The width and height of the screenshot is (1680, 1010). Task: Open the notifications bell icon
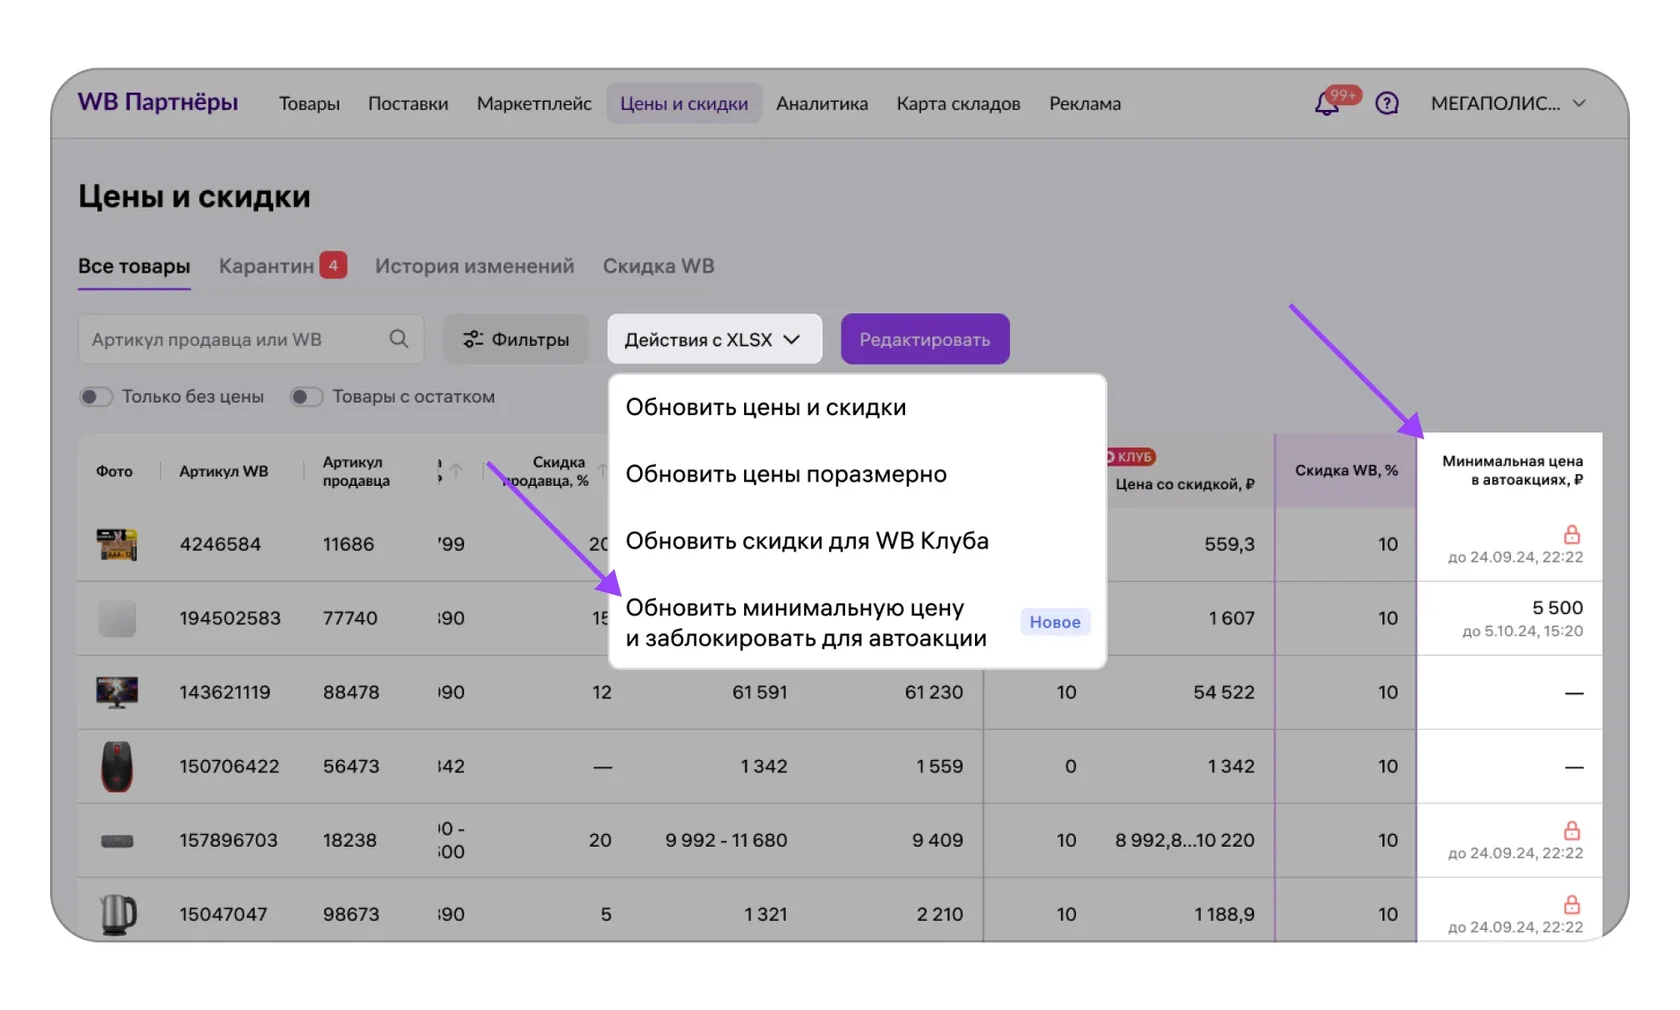pos(1326,103)
